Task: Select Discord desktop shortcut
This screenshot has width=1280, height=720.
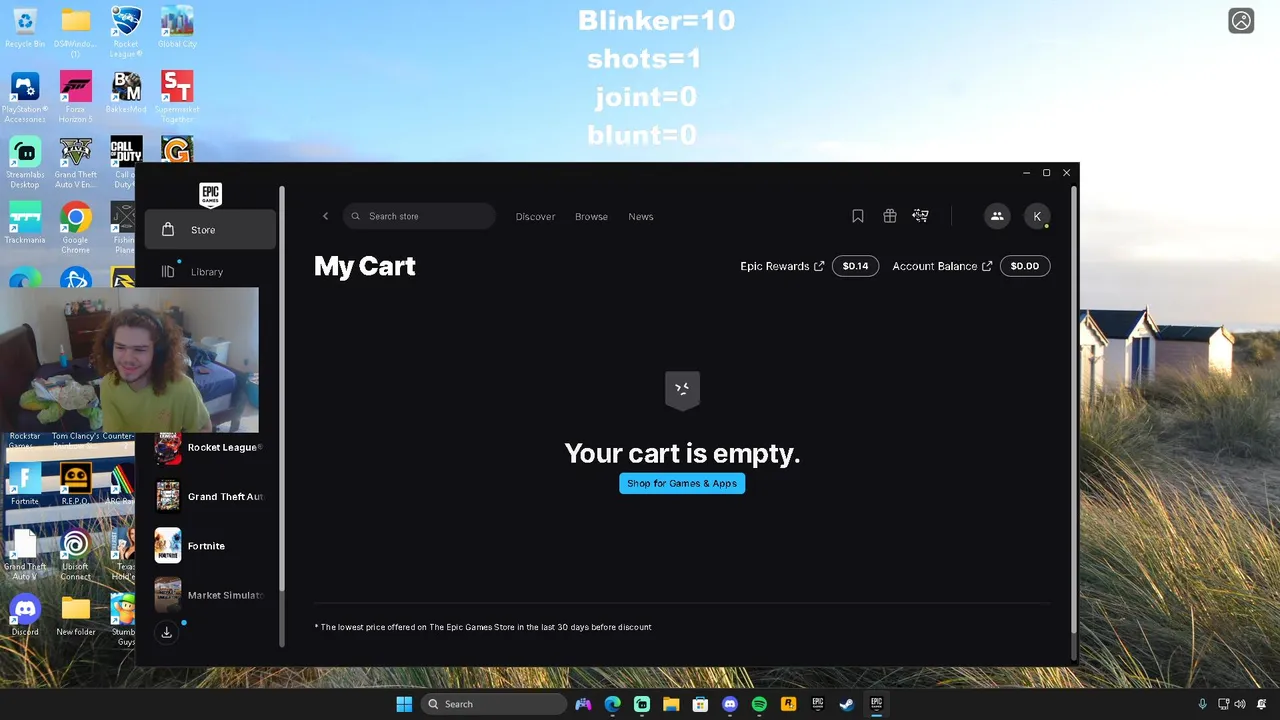Action: (25, 615)
